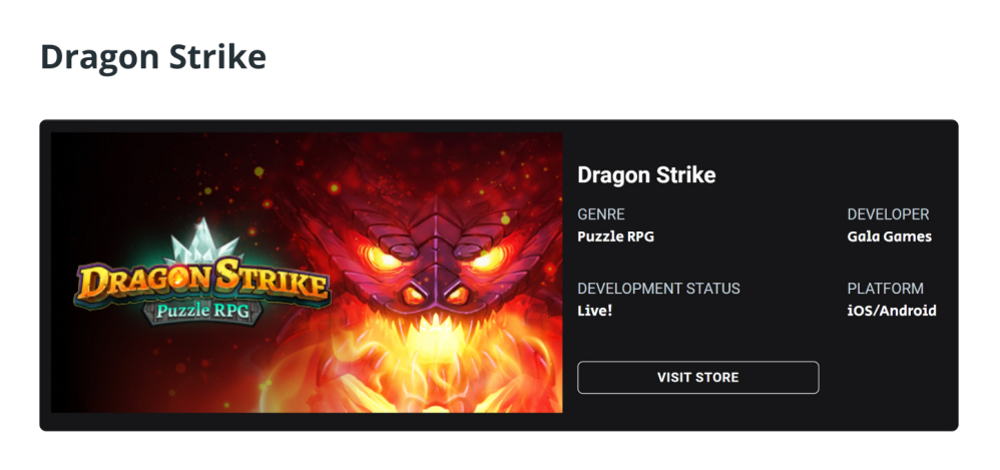Click the Dragon Strike golden logo text
The height and width of the screenshot is (470, 1000).
(203, 280)
